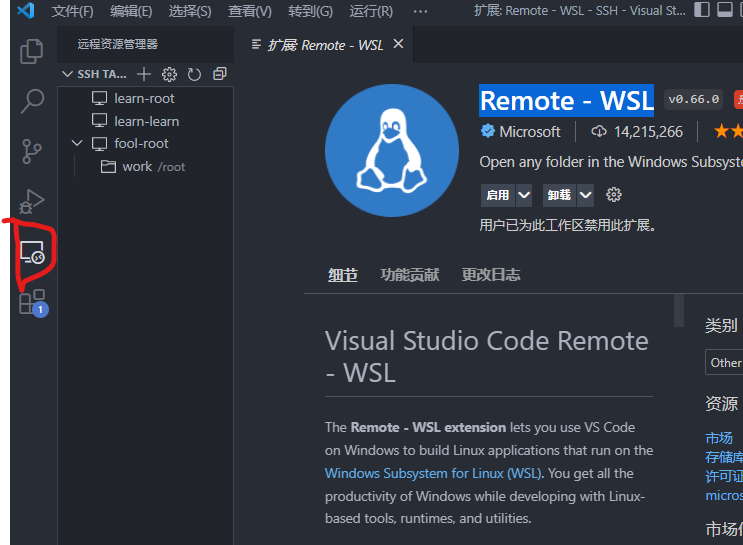Switch to the Details (细节) tab
The image size is (743, 545).
pyautogui.click(x=343, y=275)
